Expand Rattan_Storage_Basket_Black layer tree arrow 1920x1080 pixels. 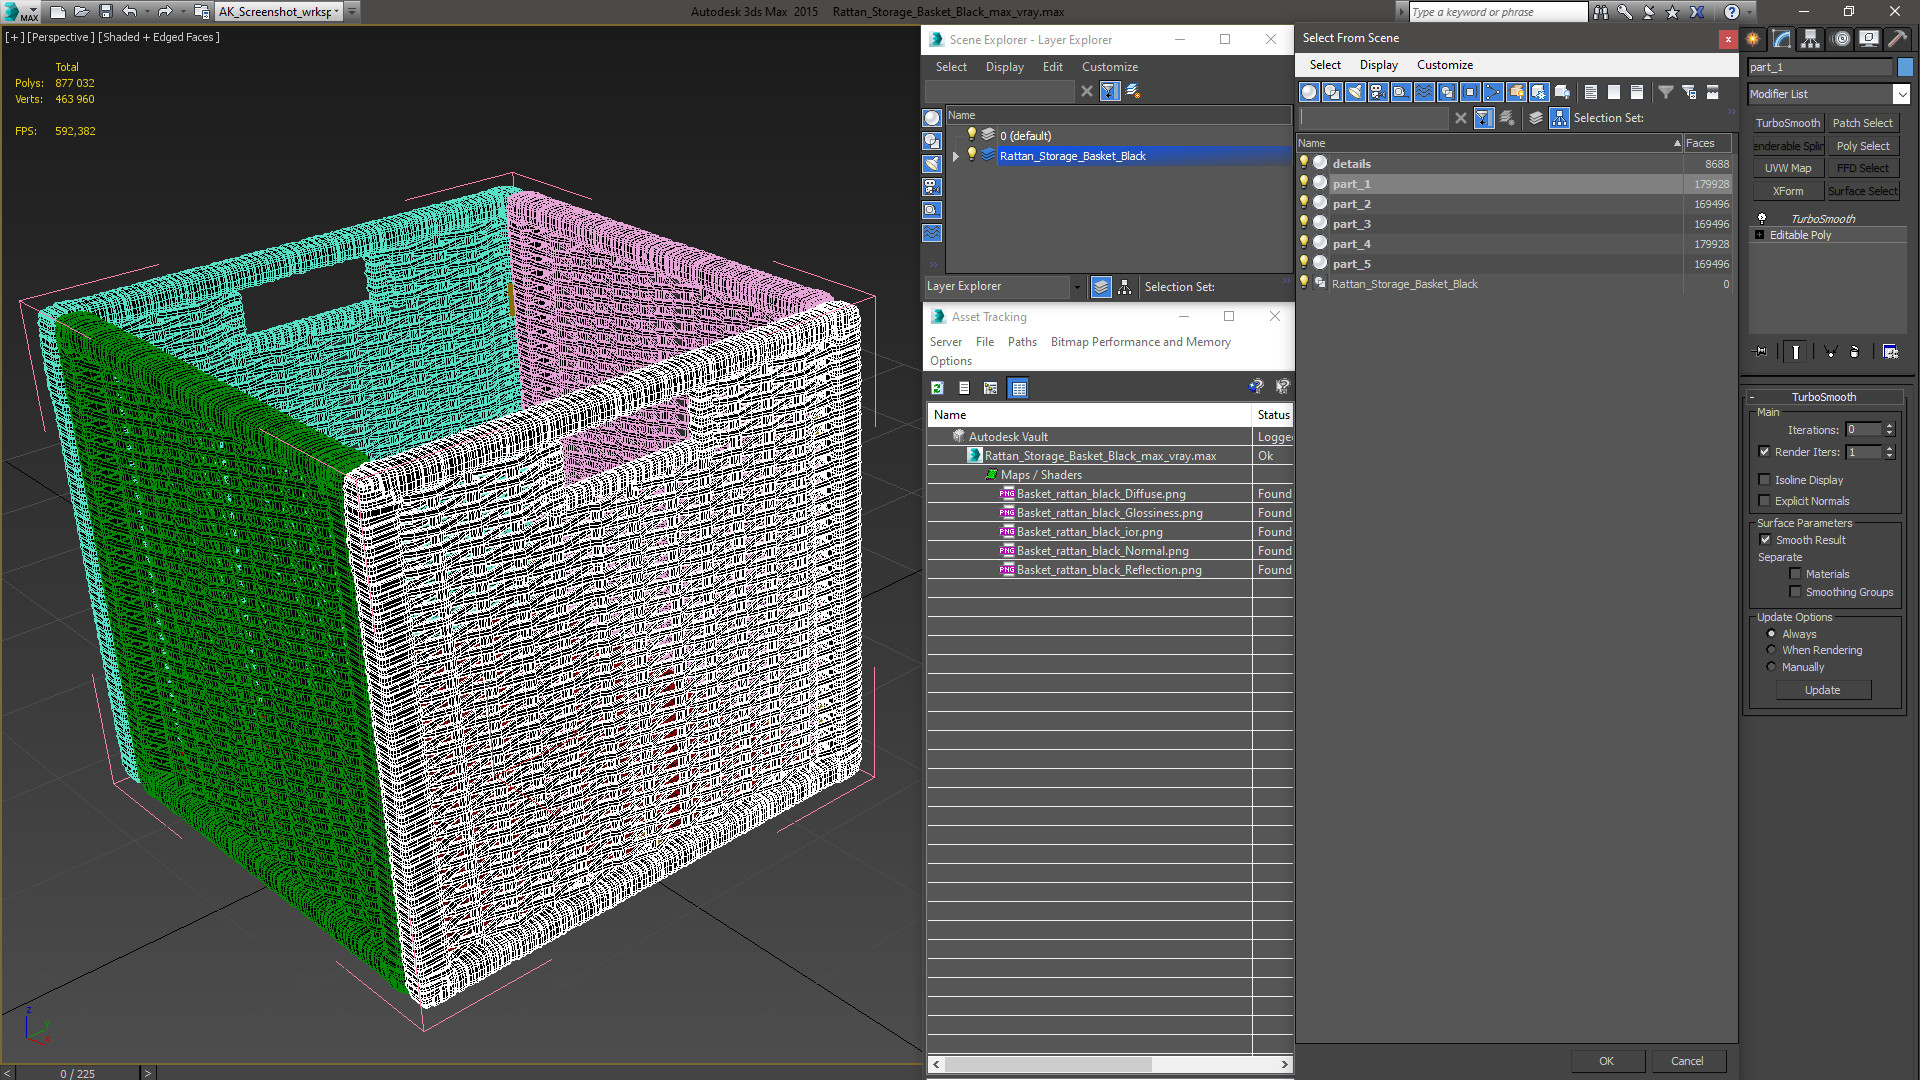pos(956,156)
